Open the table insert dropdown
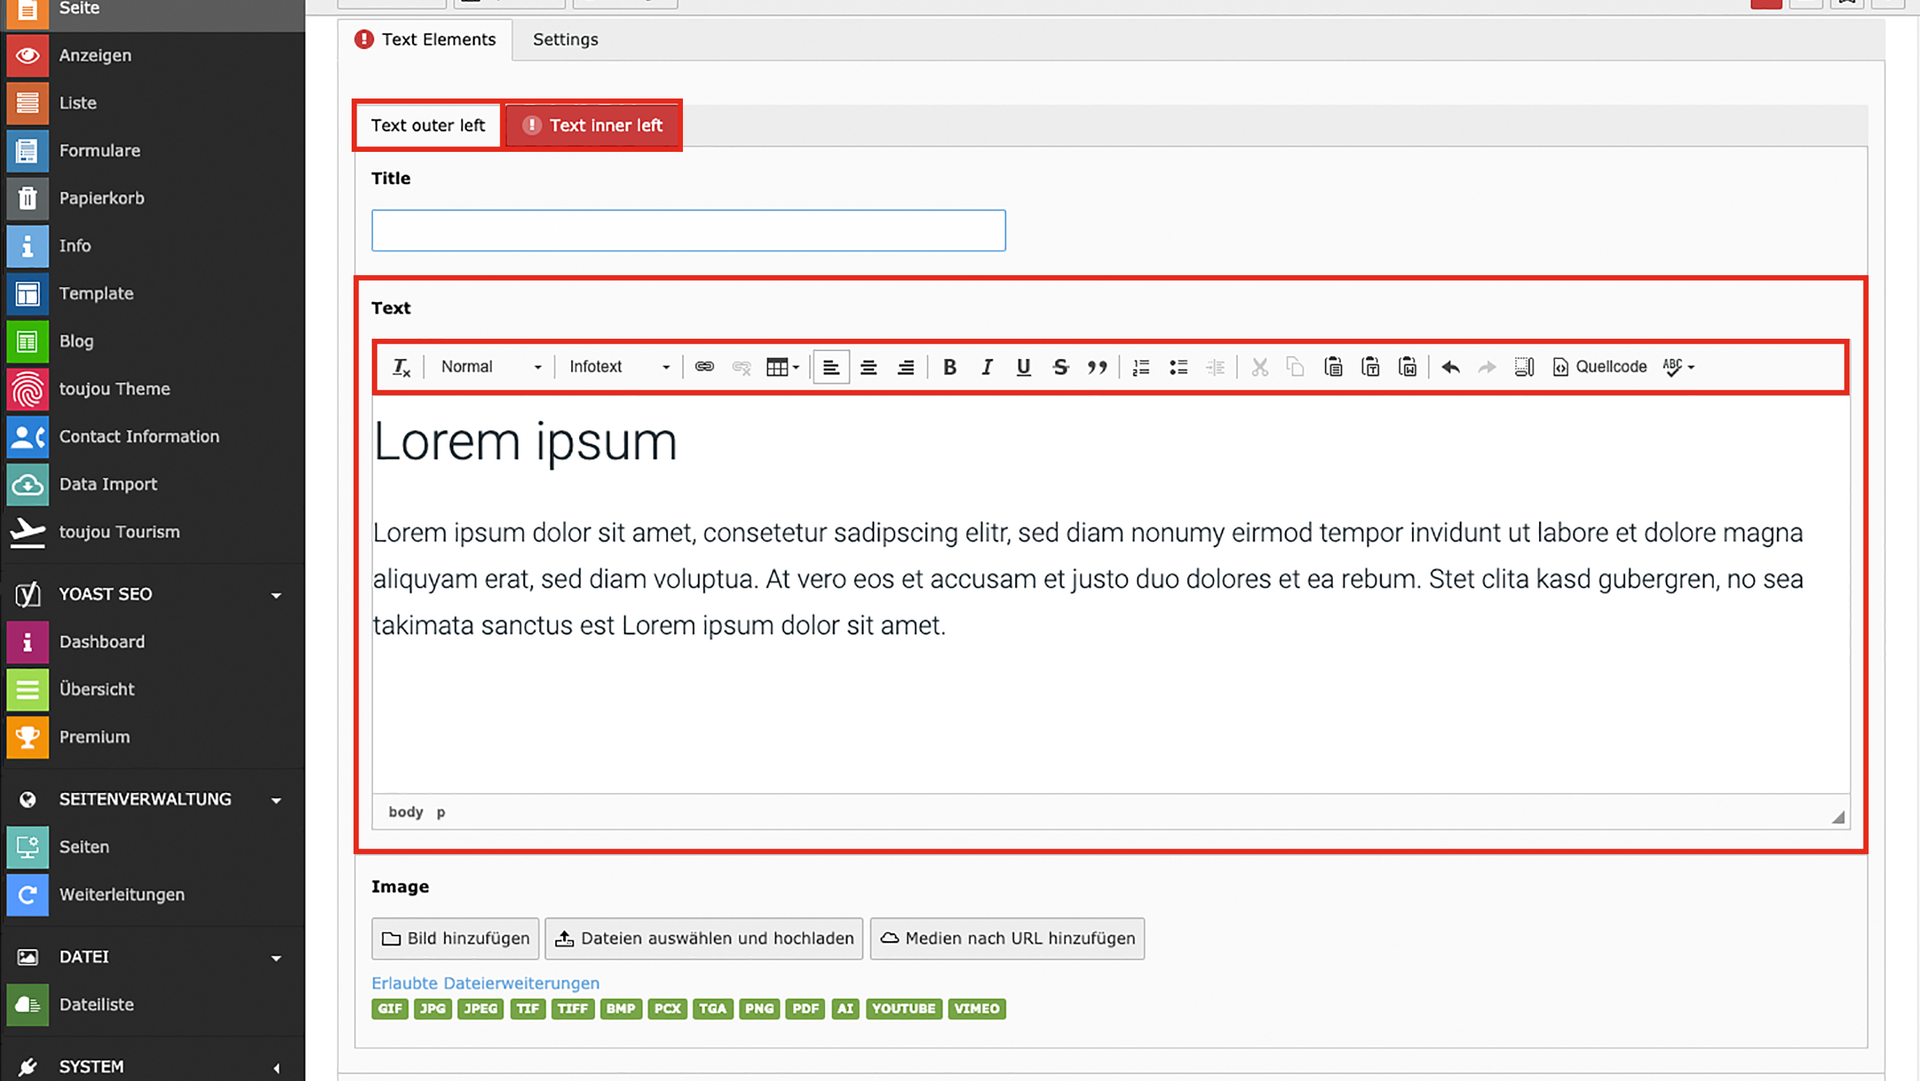This screenshot has height=1081, width=1920. pos(782,367)
